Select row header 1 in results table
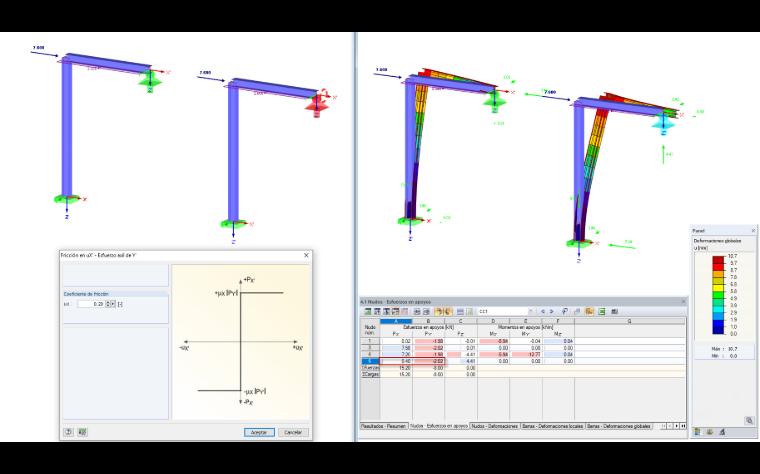 pos(370,341)
